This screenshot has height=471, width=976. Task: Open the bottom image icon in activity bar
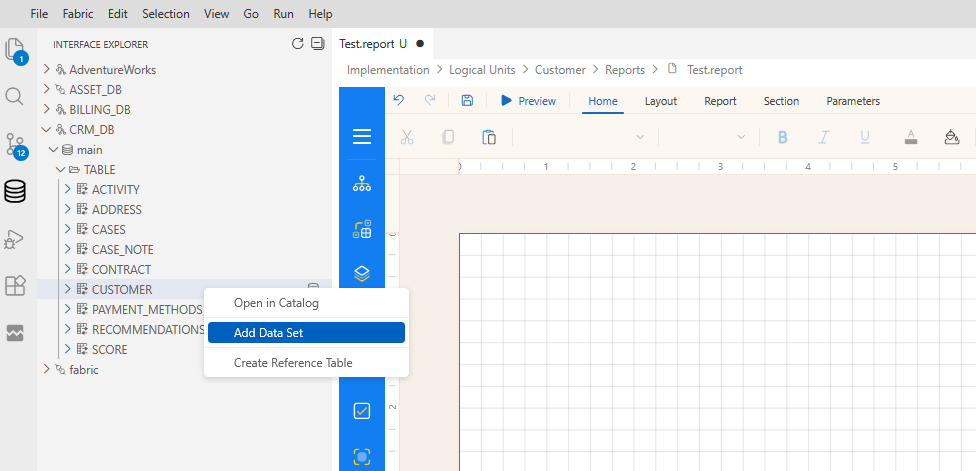14,333
